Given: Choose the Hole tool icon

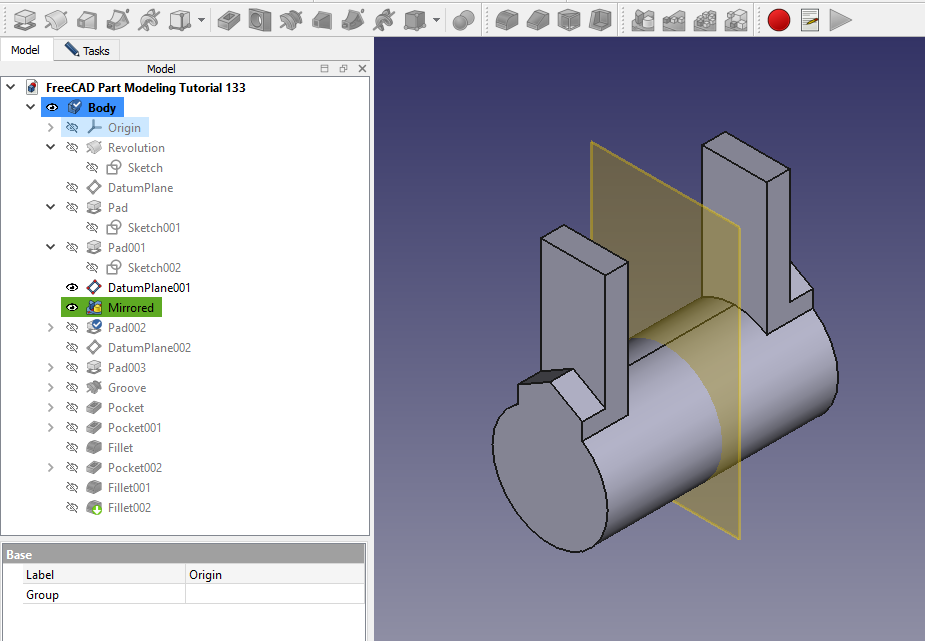Looking at the screenshot, I should pos(260,19).
